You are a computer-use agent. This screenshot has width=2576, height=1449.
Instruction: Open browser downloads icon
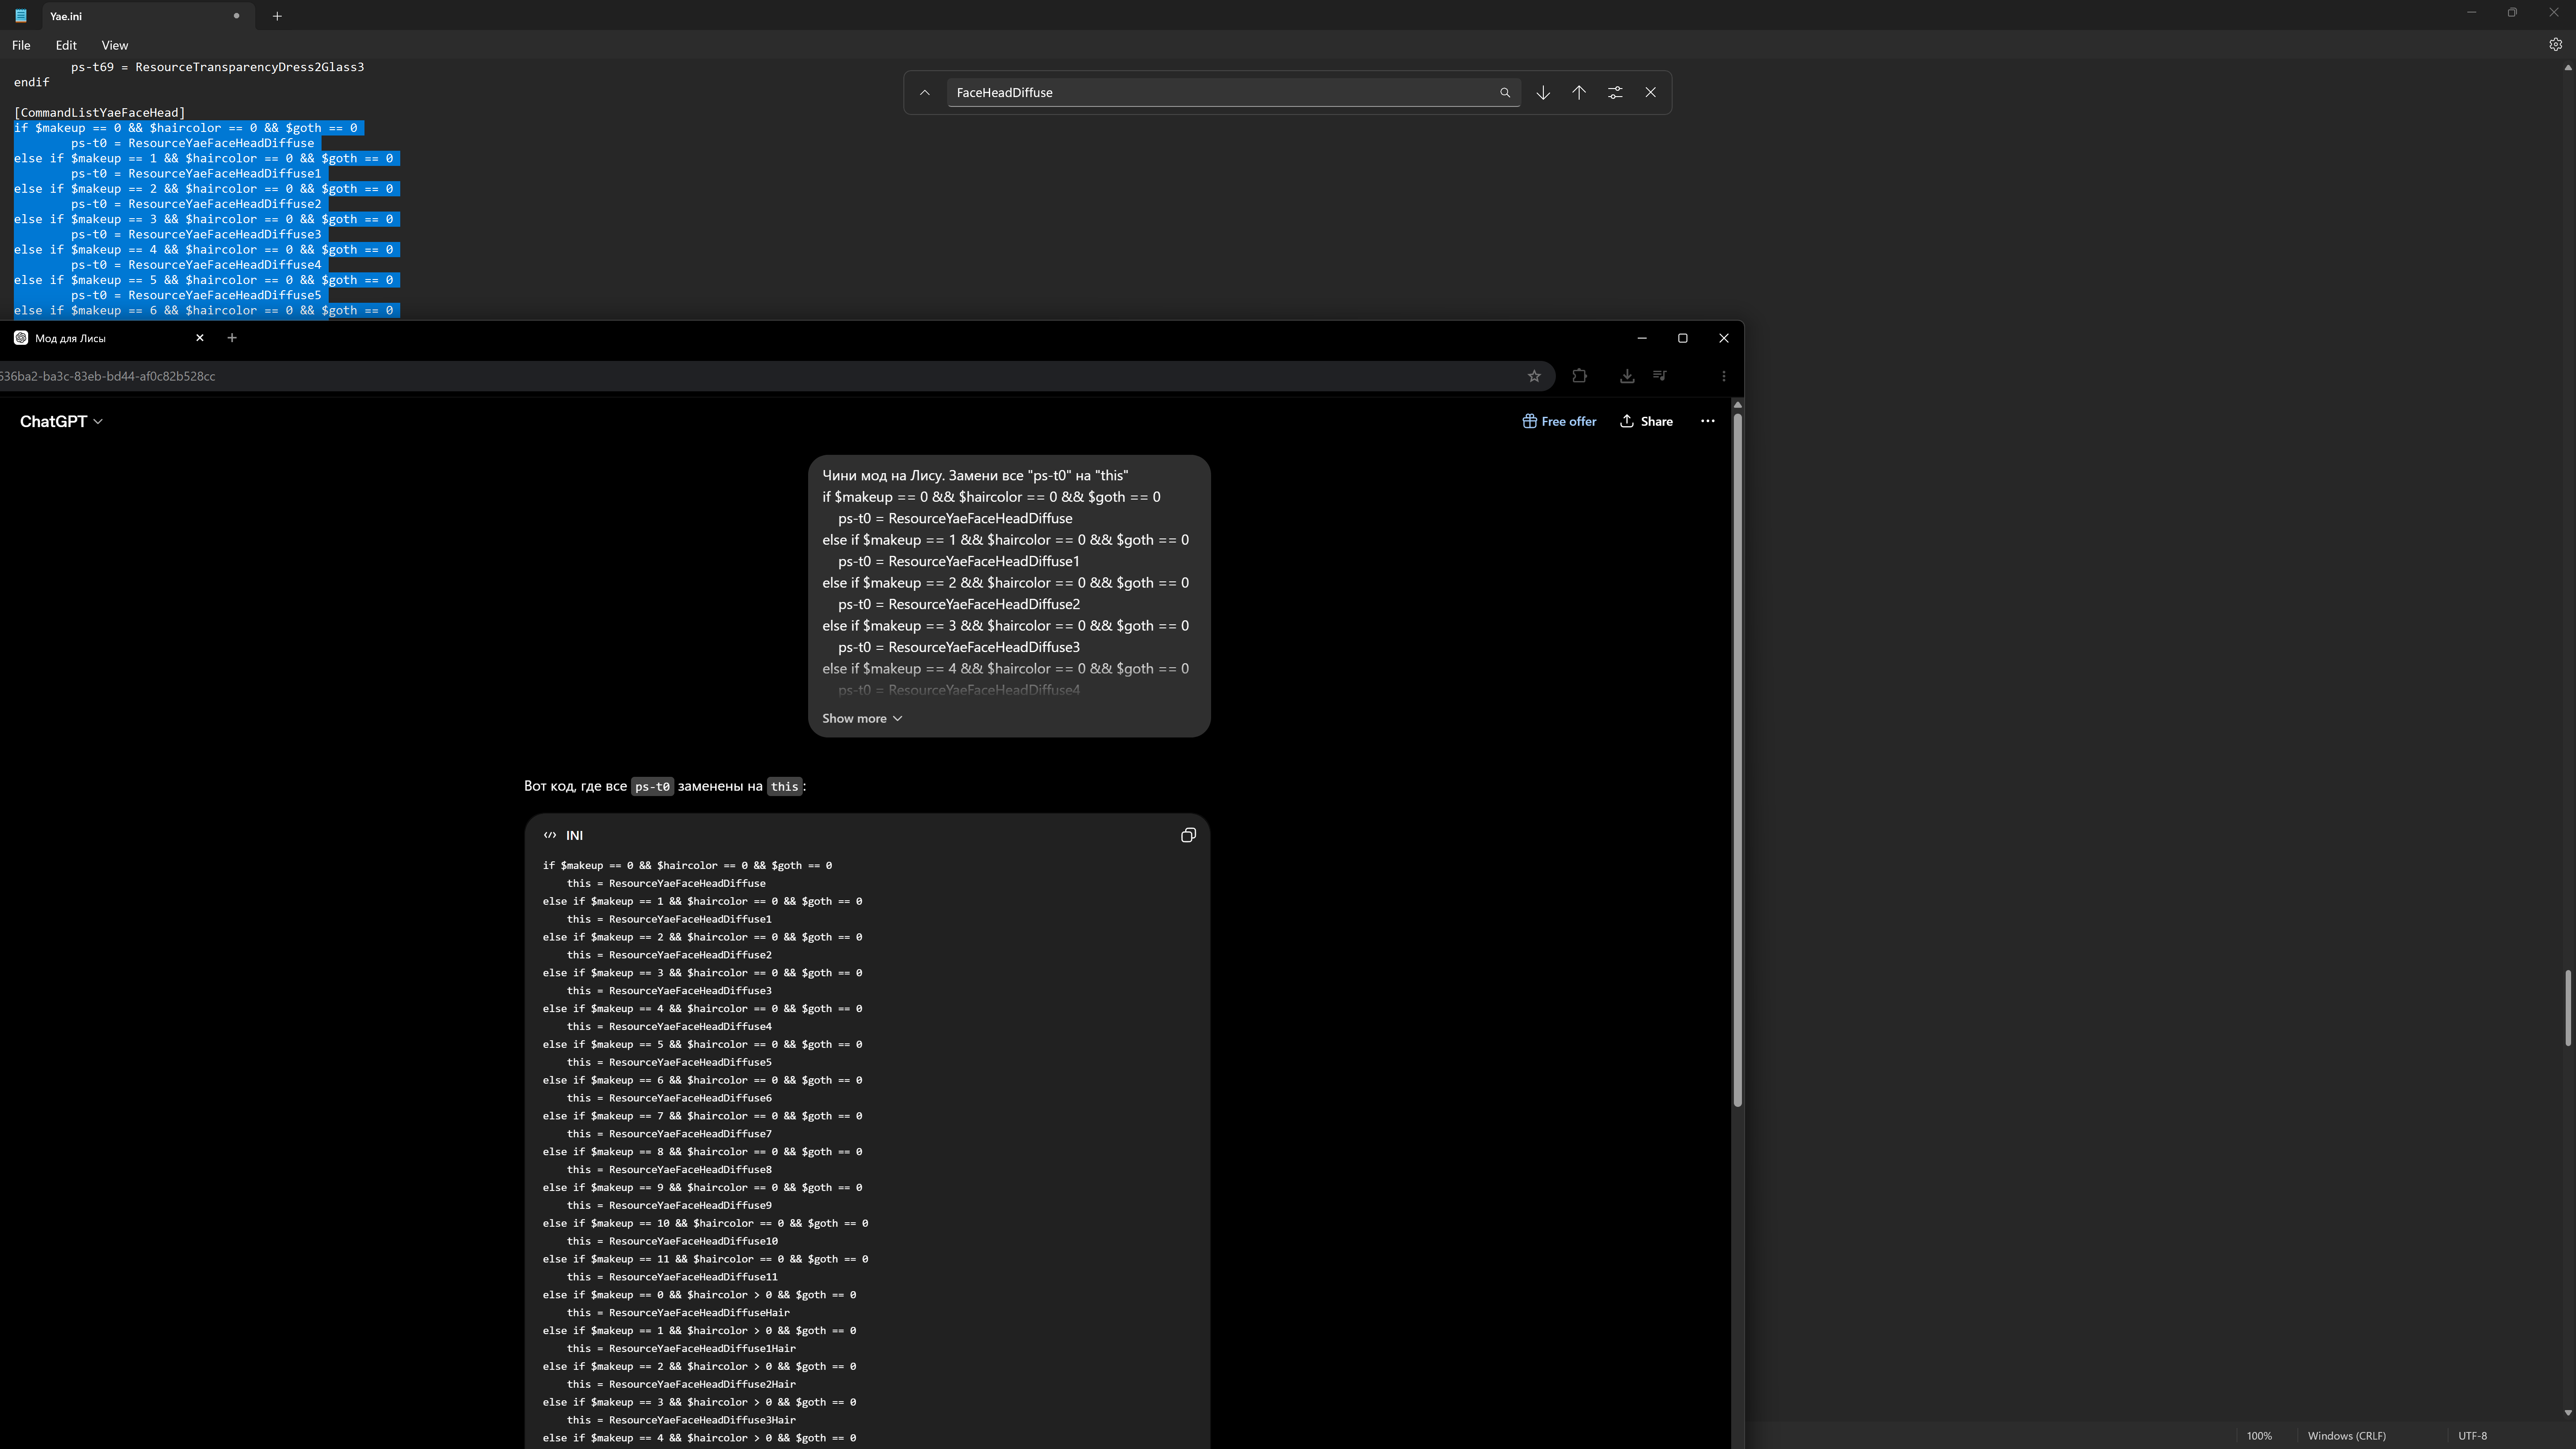(1627, 377)
